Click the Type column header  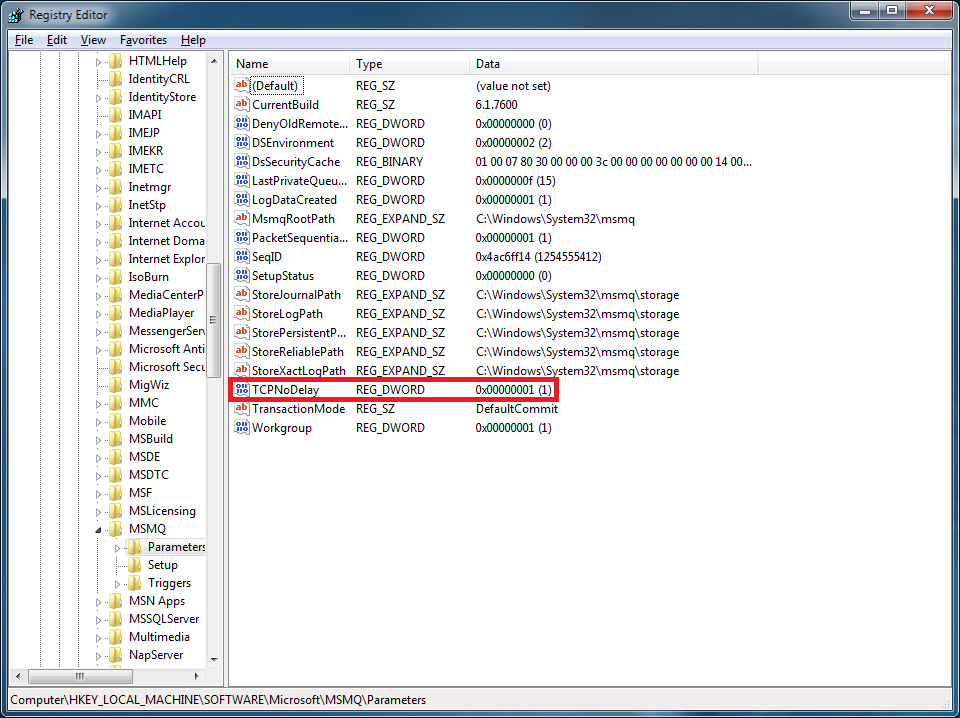pos(410,64)
